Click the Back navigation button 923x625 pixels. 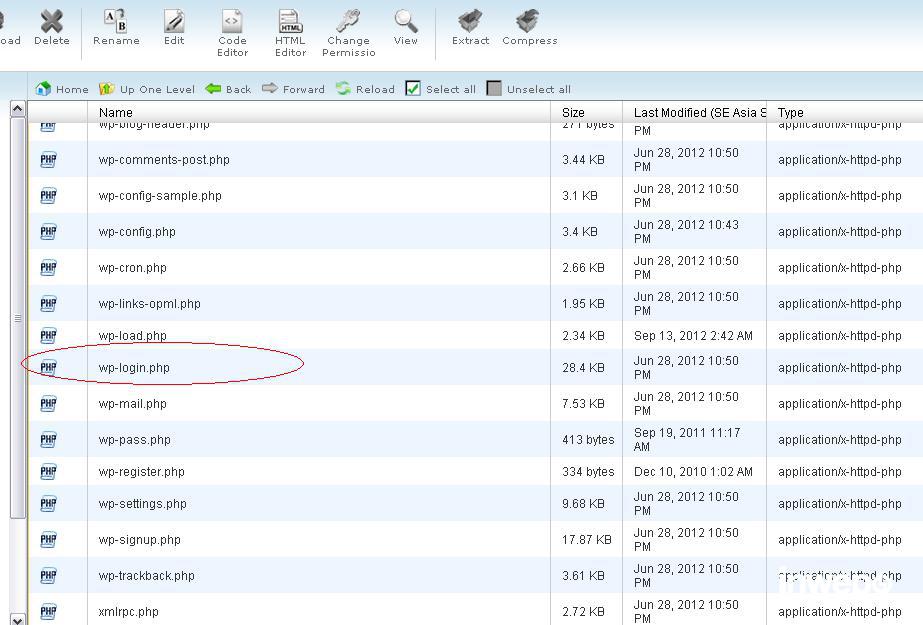(x=228, y=89)
